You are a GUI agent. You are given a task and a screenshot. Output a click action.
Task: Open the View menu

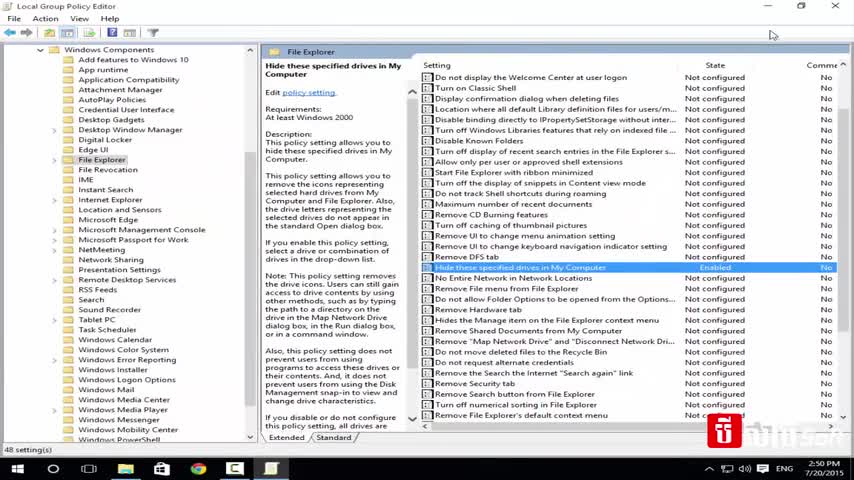[79, 19]
